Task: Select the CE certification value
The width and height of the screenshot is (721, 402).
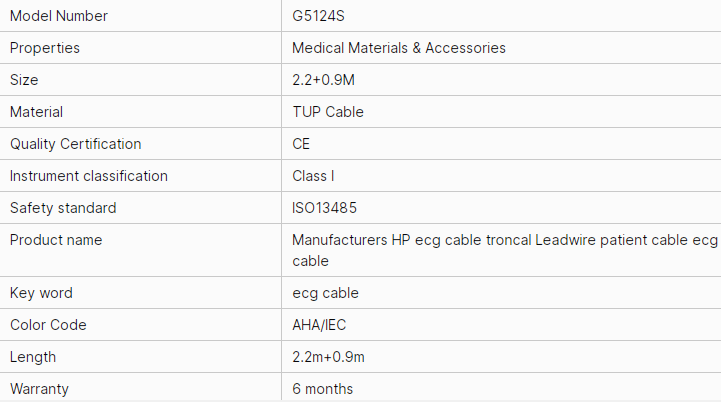Action: click(x=301, y=144)
